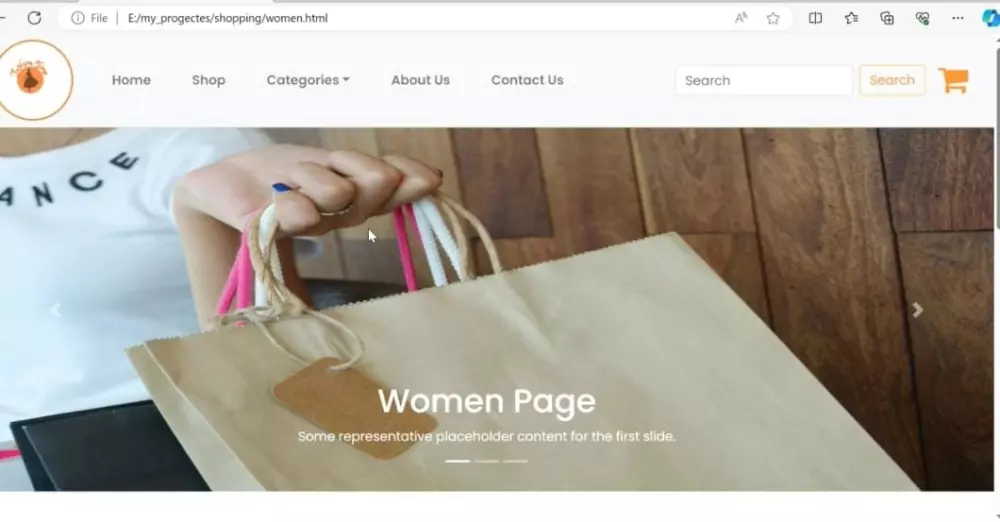The image size is (1000, 522).
Task: Click into the Search input field
Action: pos(763,80)
